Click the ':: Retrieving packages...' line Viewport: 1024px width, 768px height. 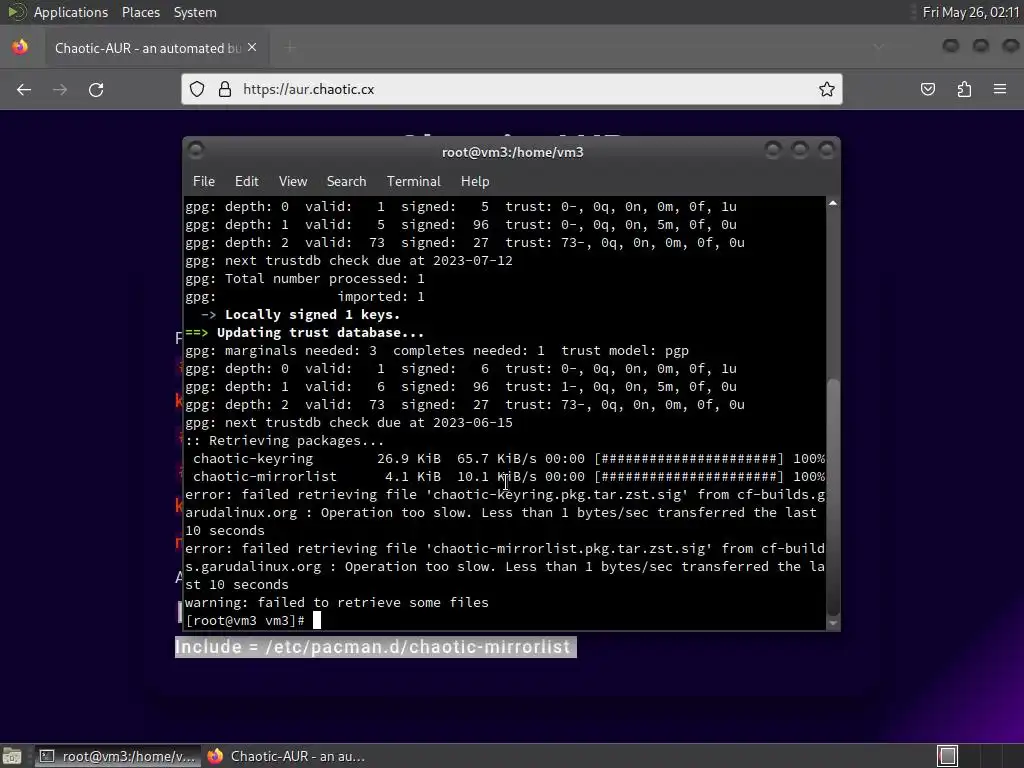(285, 441)
